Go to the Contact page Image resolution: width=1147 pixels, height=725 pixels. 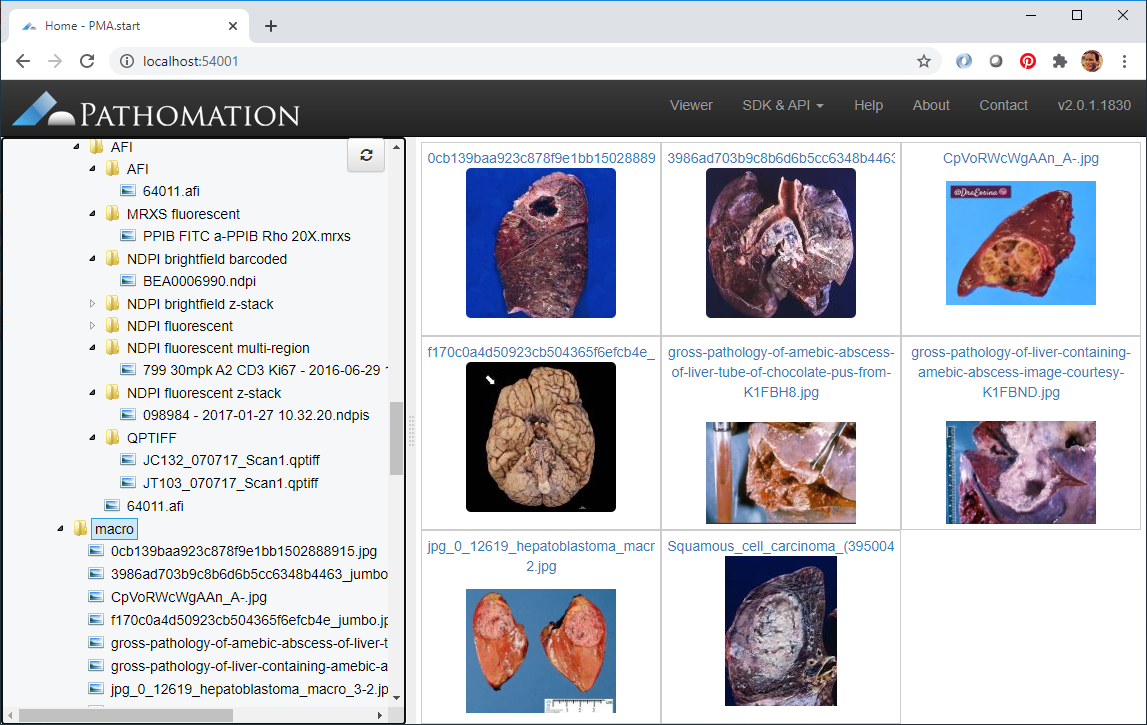pos(1003,105)
